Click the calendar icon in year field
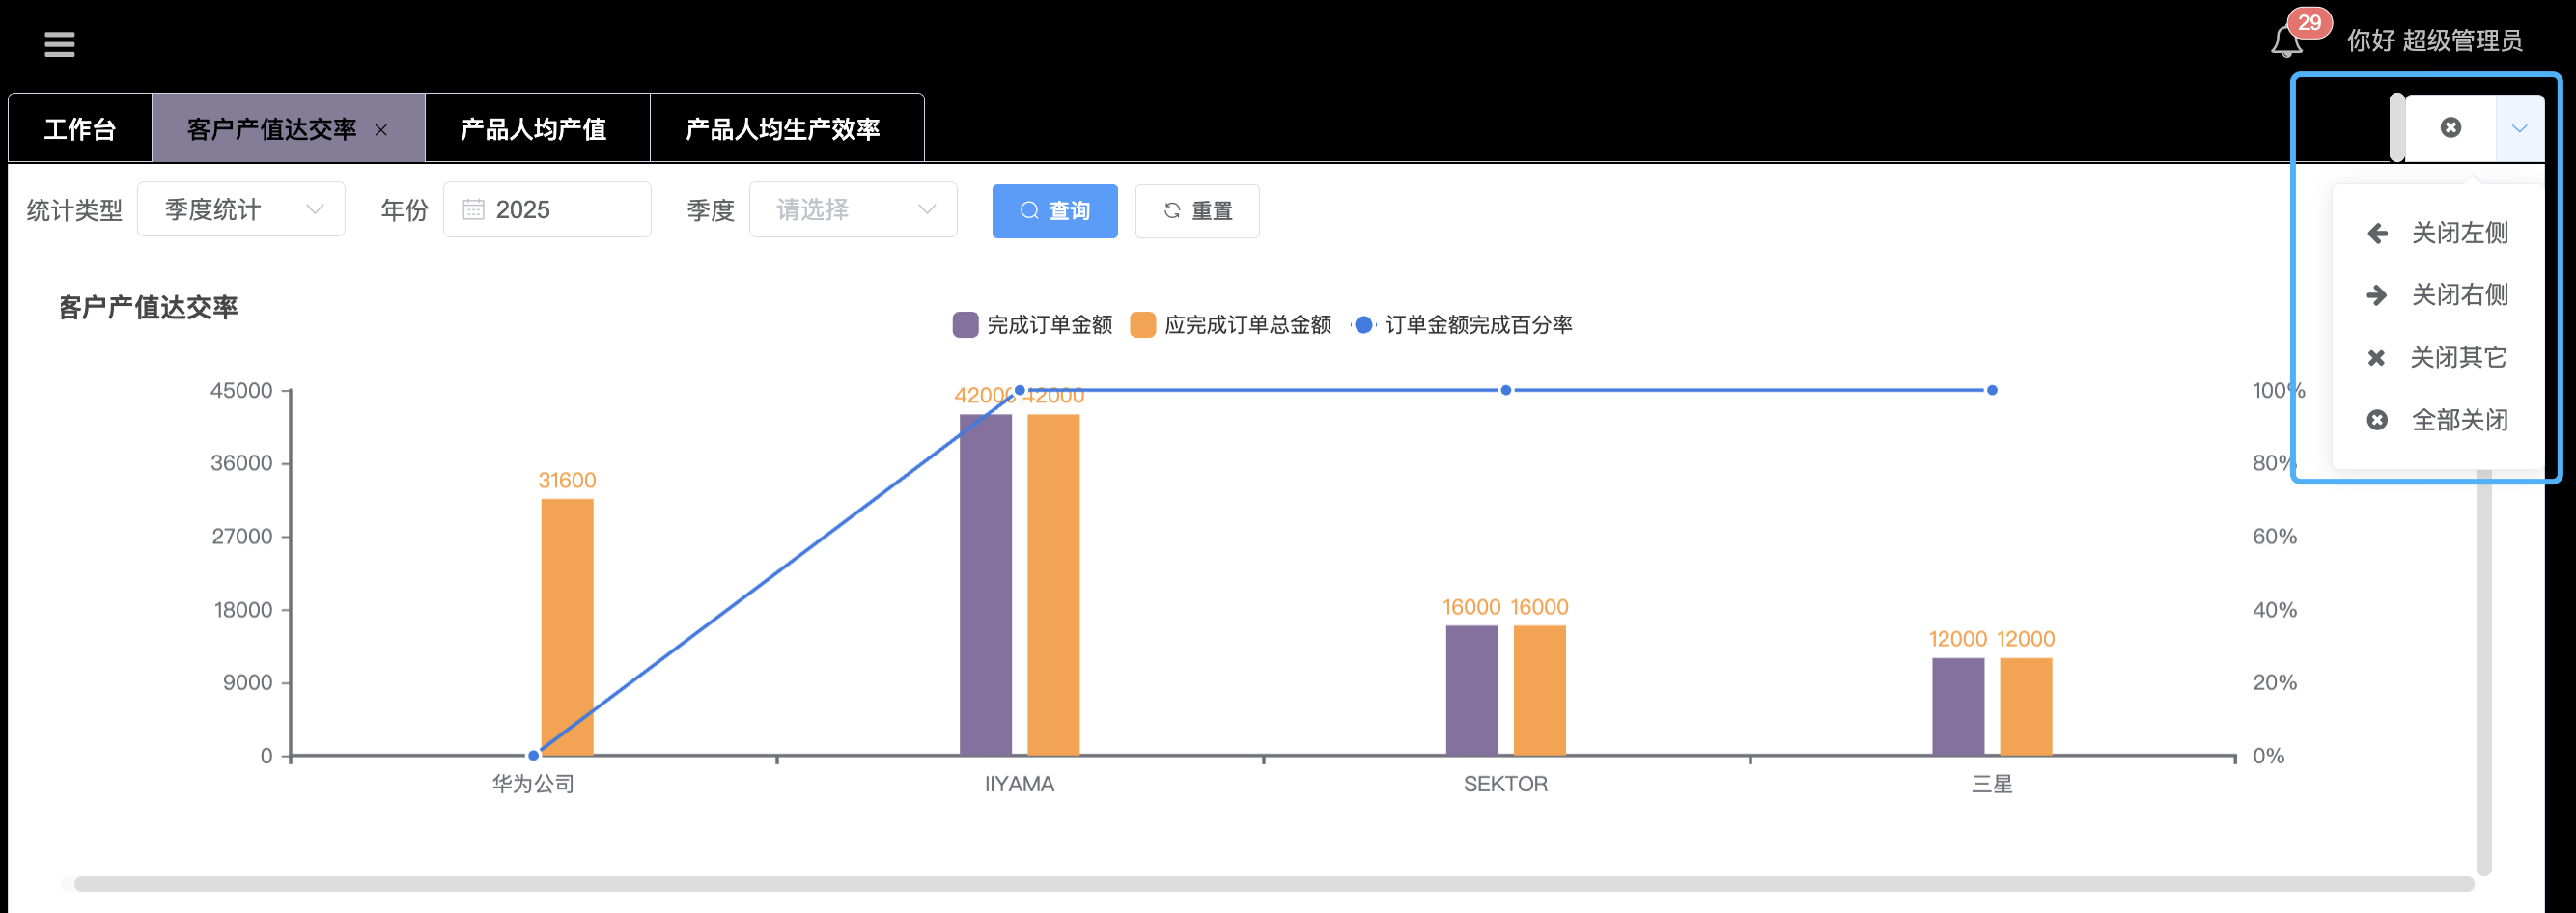The image size is (2576, 913). 473,210
